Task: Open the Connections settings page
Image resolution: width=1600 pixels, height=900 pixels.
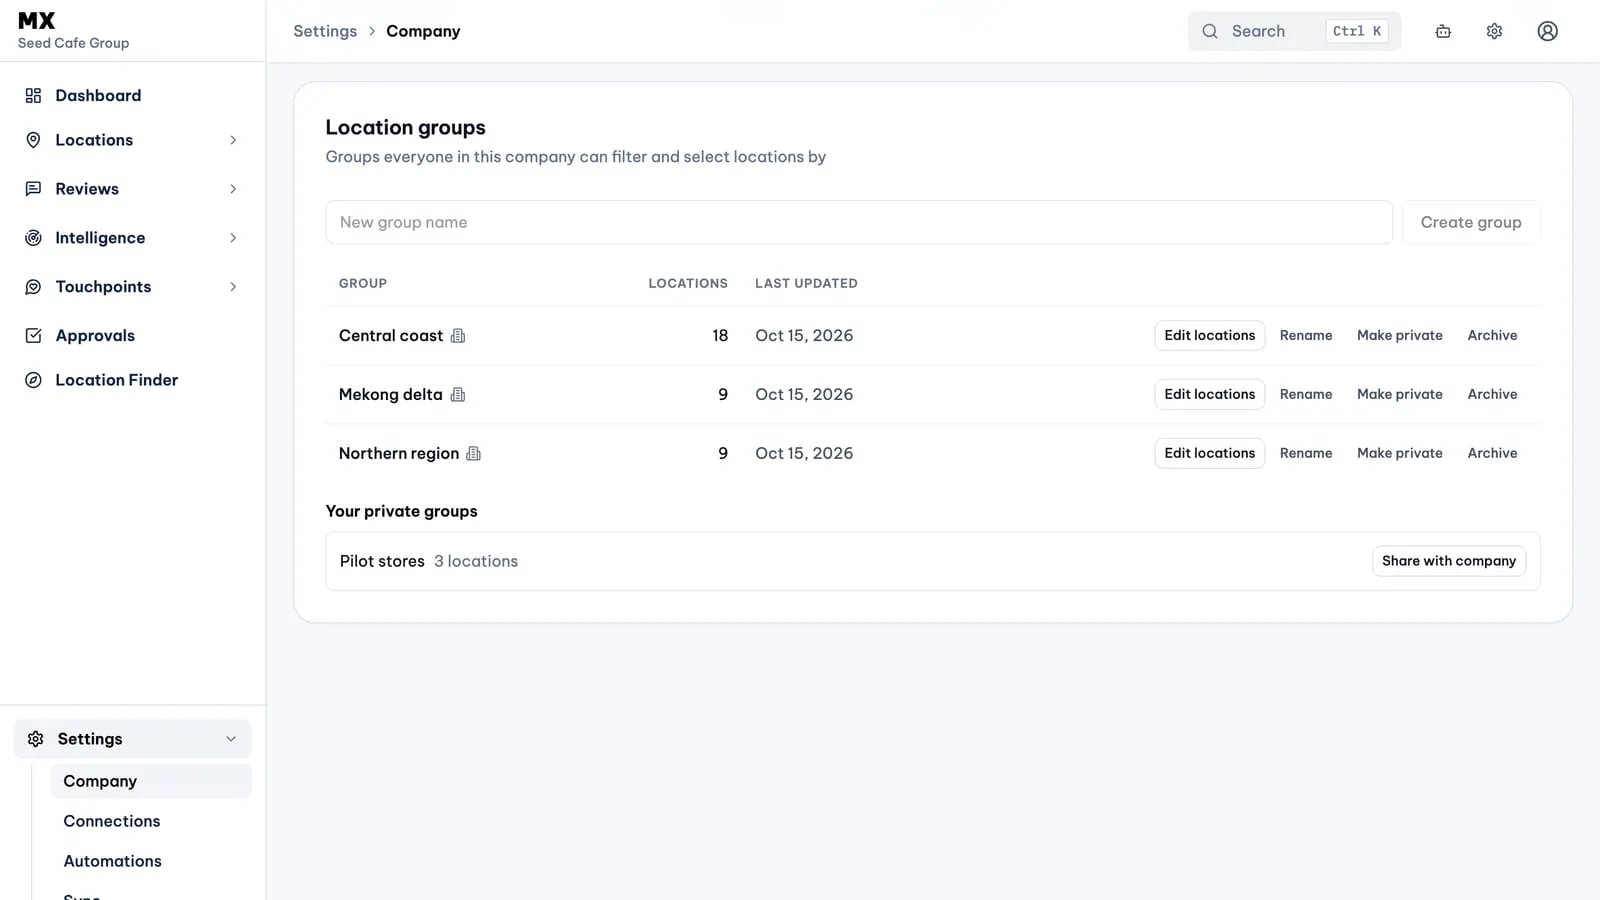Action: [x=151, y=821]
